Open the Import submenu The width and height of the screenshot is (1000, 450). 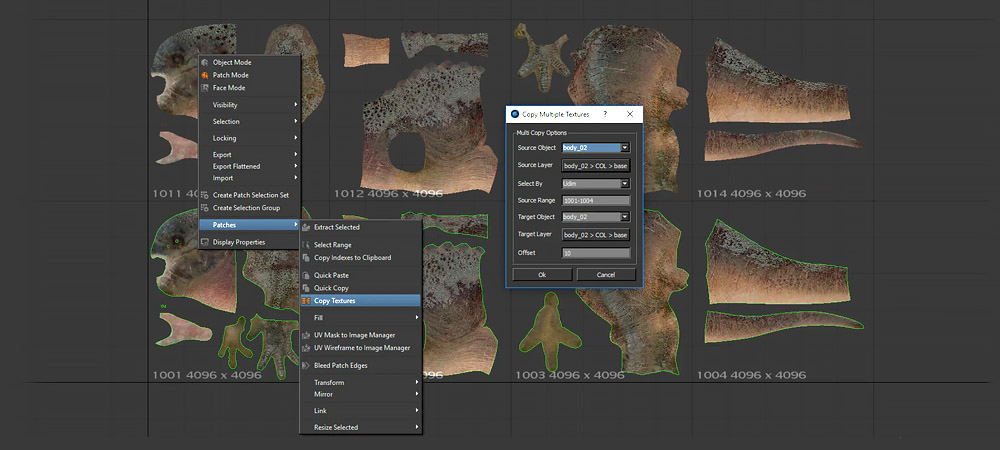[249, 178]
